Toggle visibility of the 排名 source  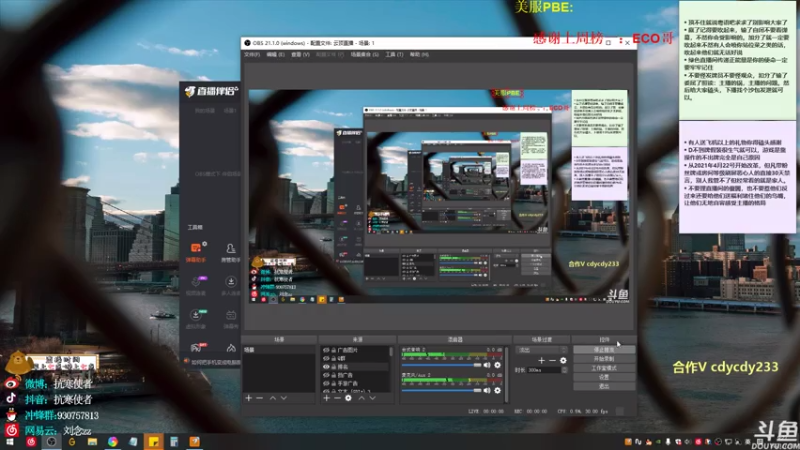326,367
